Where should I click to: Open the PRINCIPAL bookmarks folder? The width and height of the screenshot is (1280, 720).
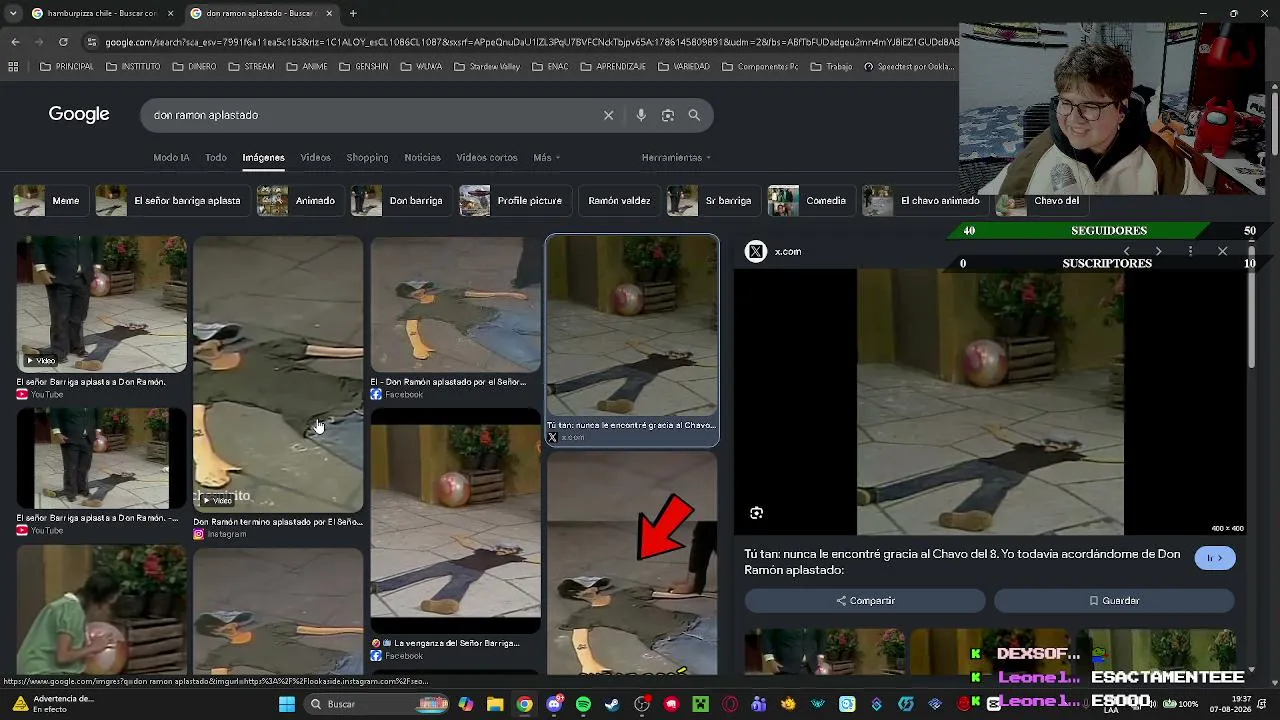click(67, 67)
